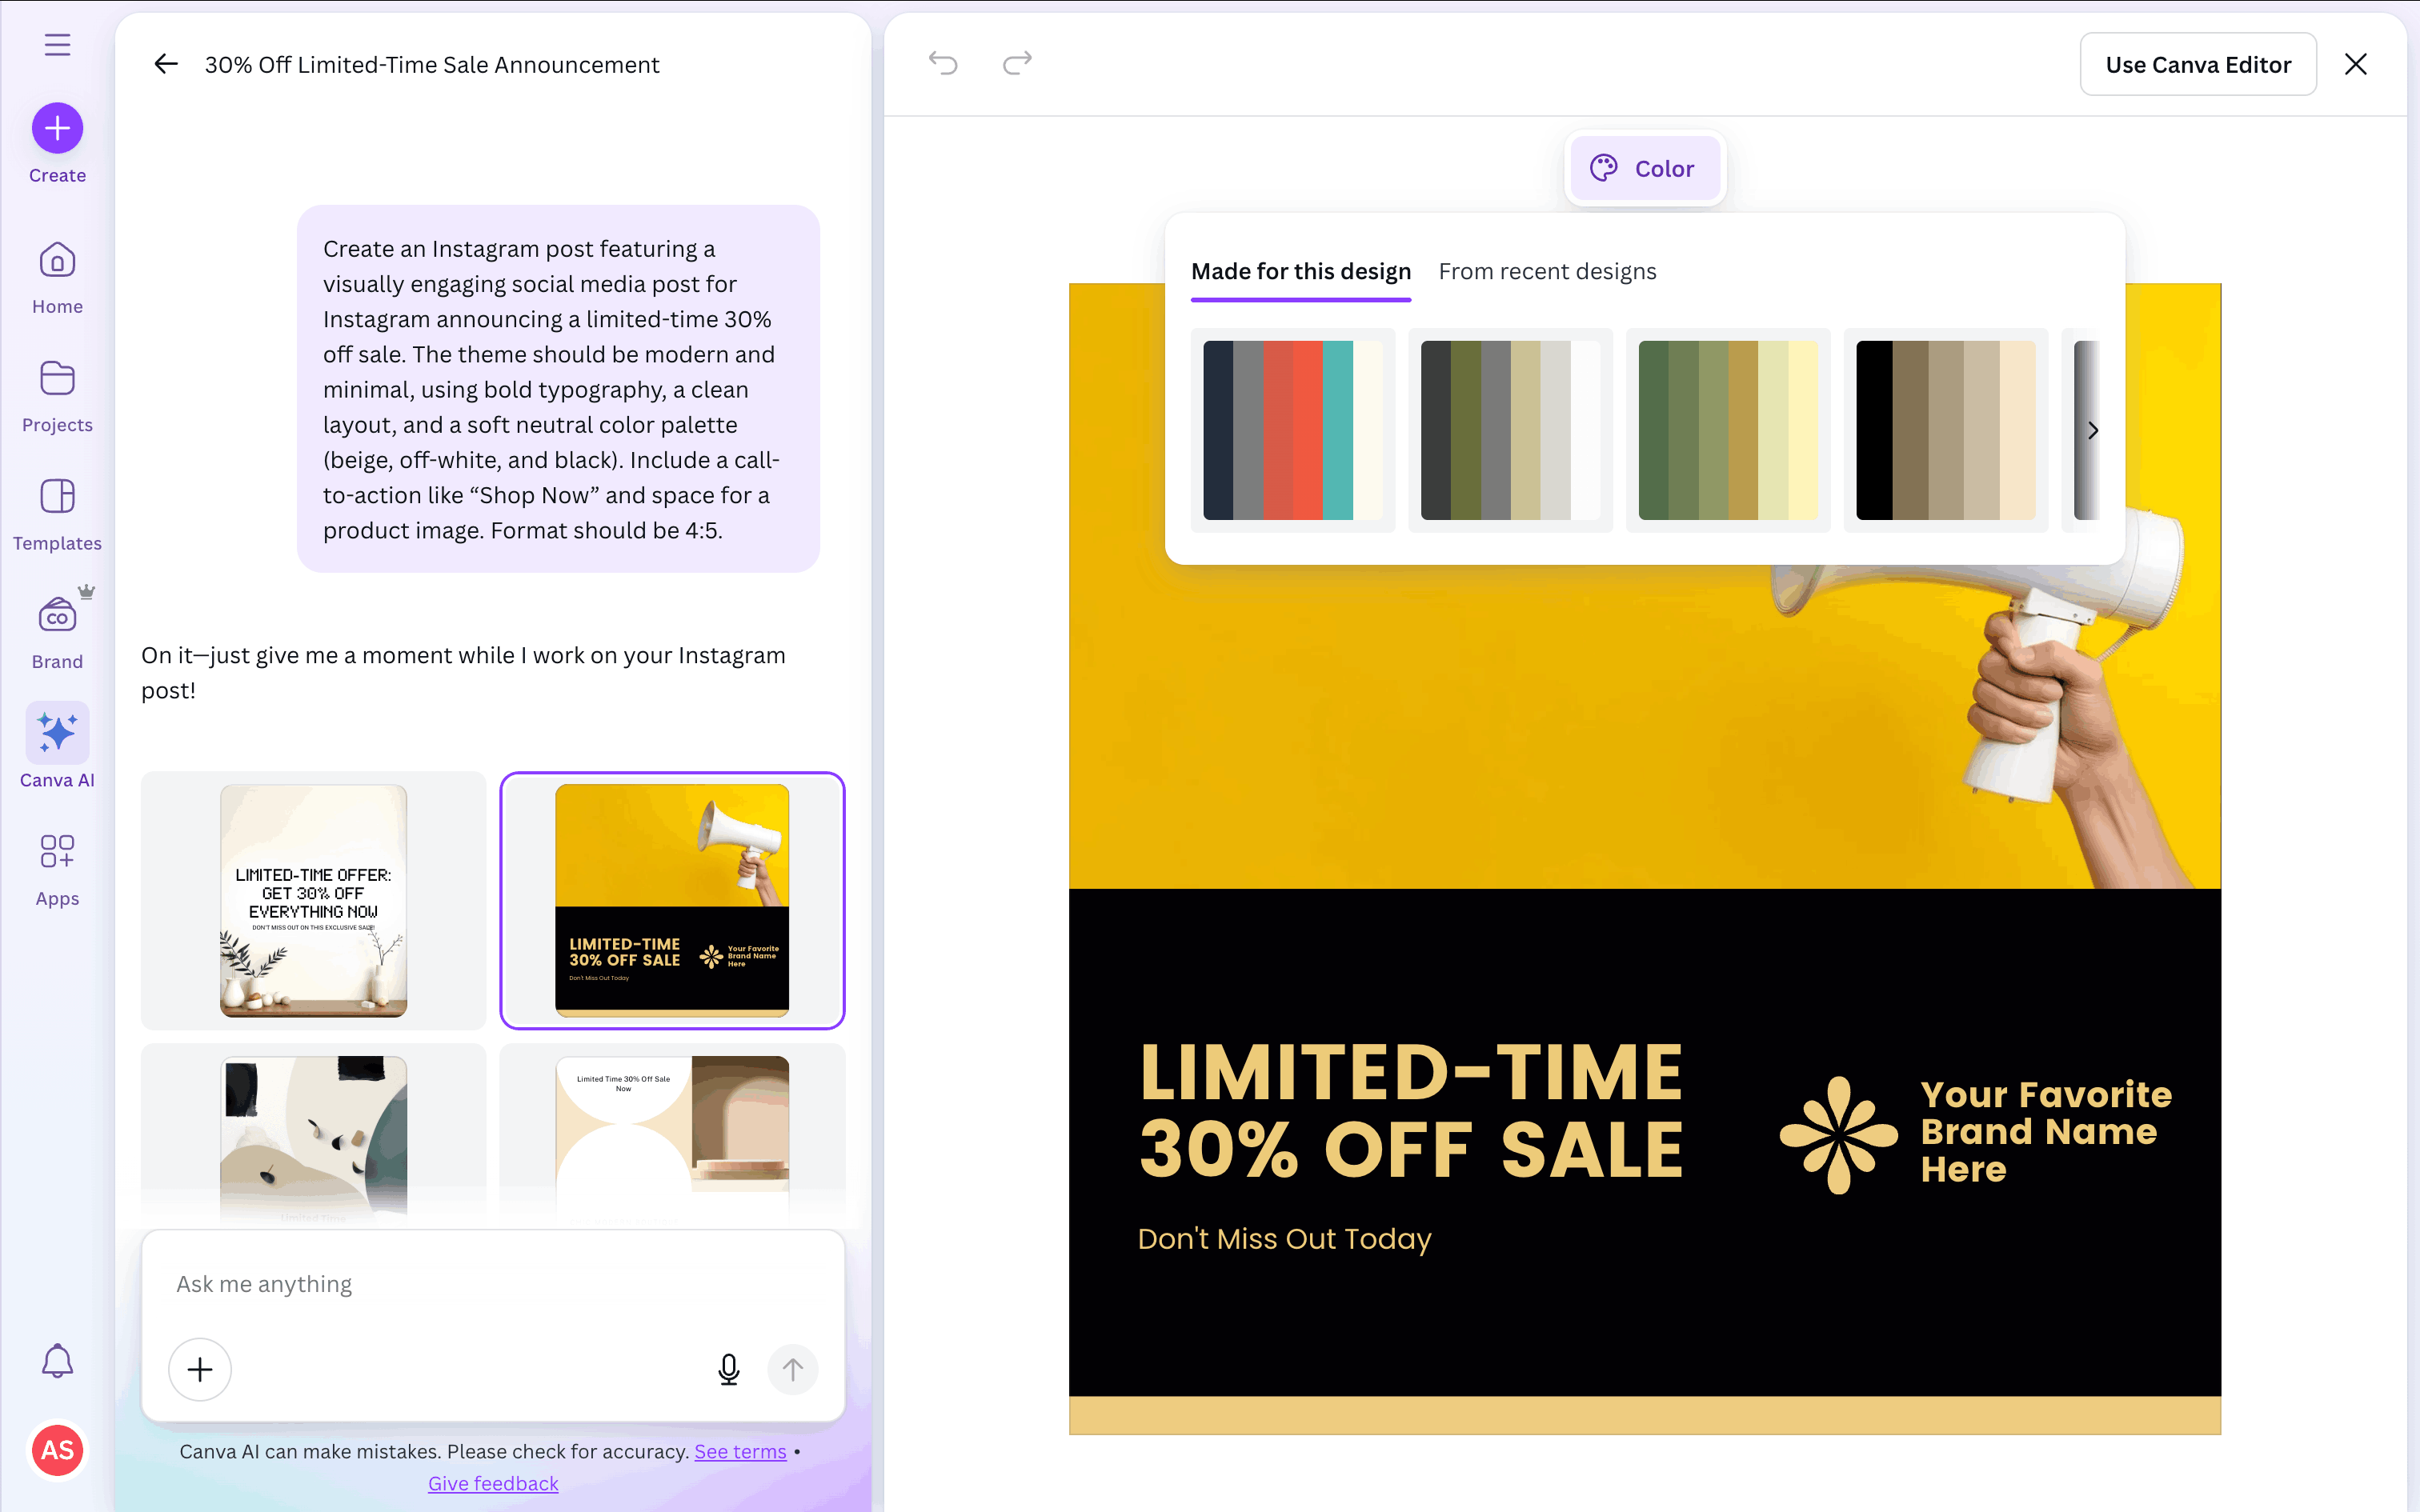Go back with the left arrow
The image size is (2420, 1512).
point(166,65)
